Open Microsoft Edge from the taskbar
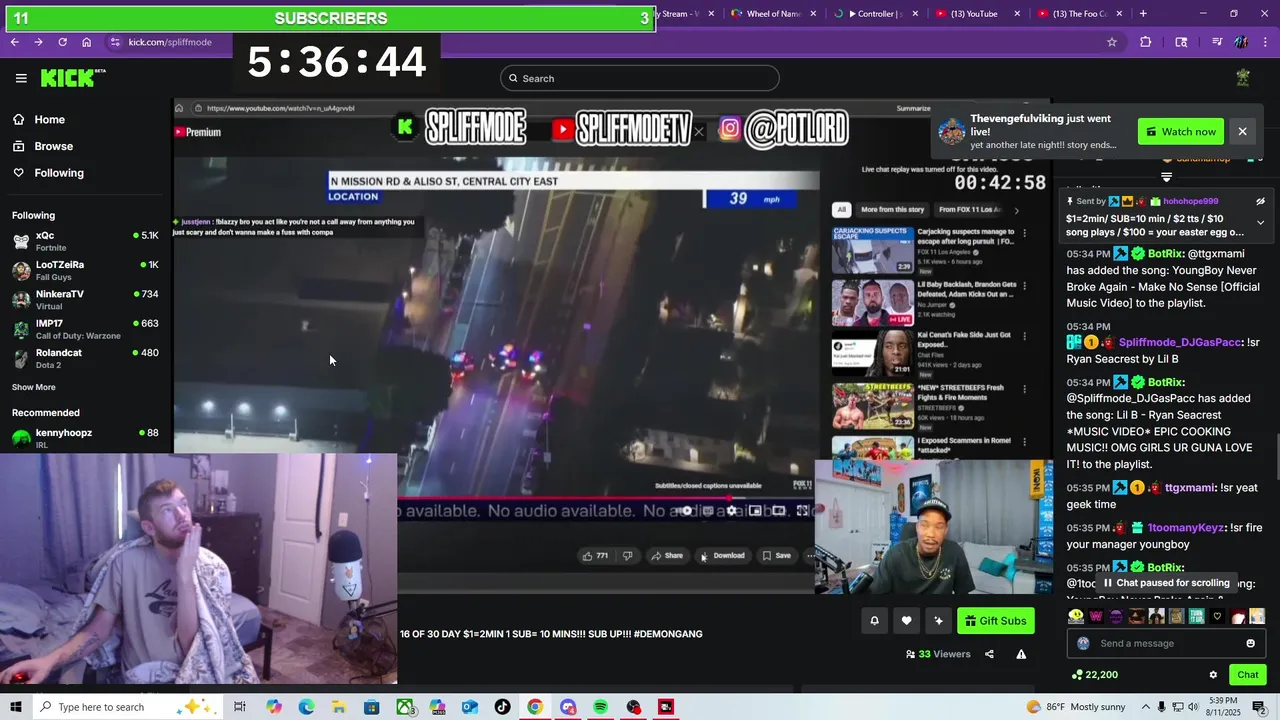The image size is (1280, 720). click(x=306, y=707)
